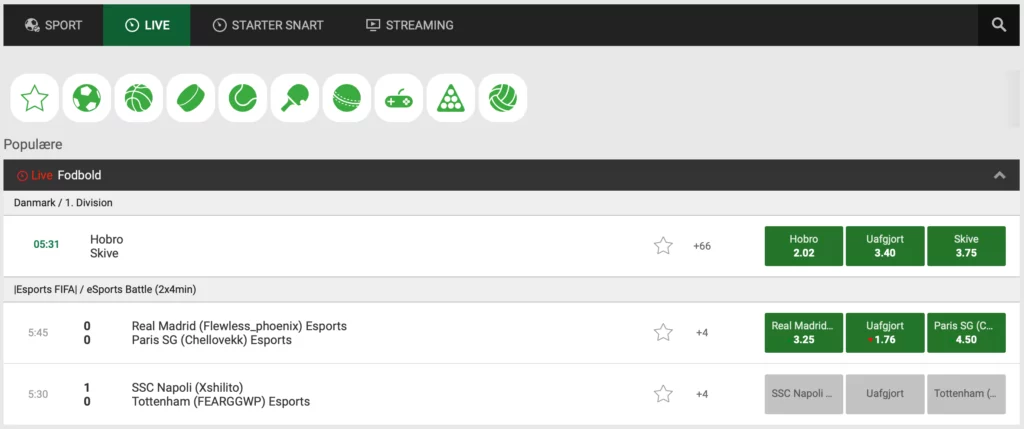Bet on Hobro at odds 2.02

coord(803,246)
